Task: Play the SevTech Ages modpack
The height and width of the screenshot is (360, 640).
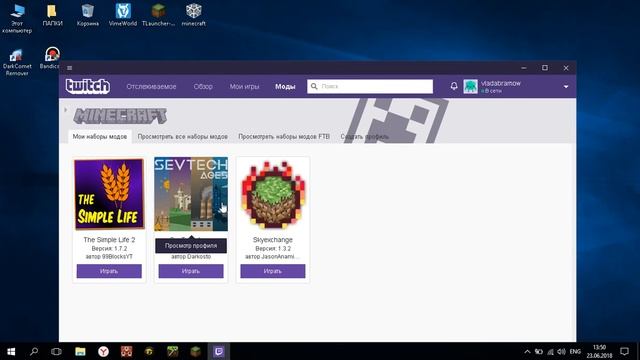Action: [x=191, y=271]
